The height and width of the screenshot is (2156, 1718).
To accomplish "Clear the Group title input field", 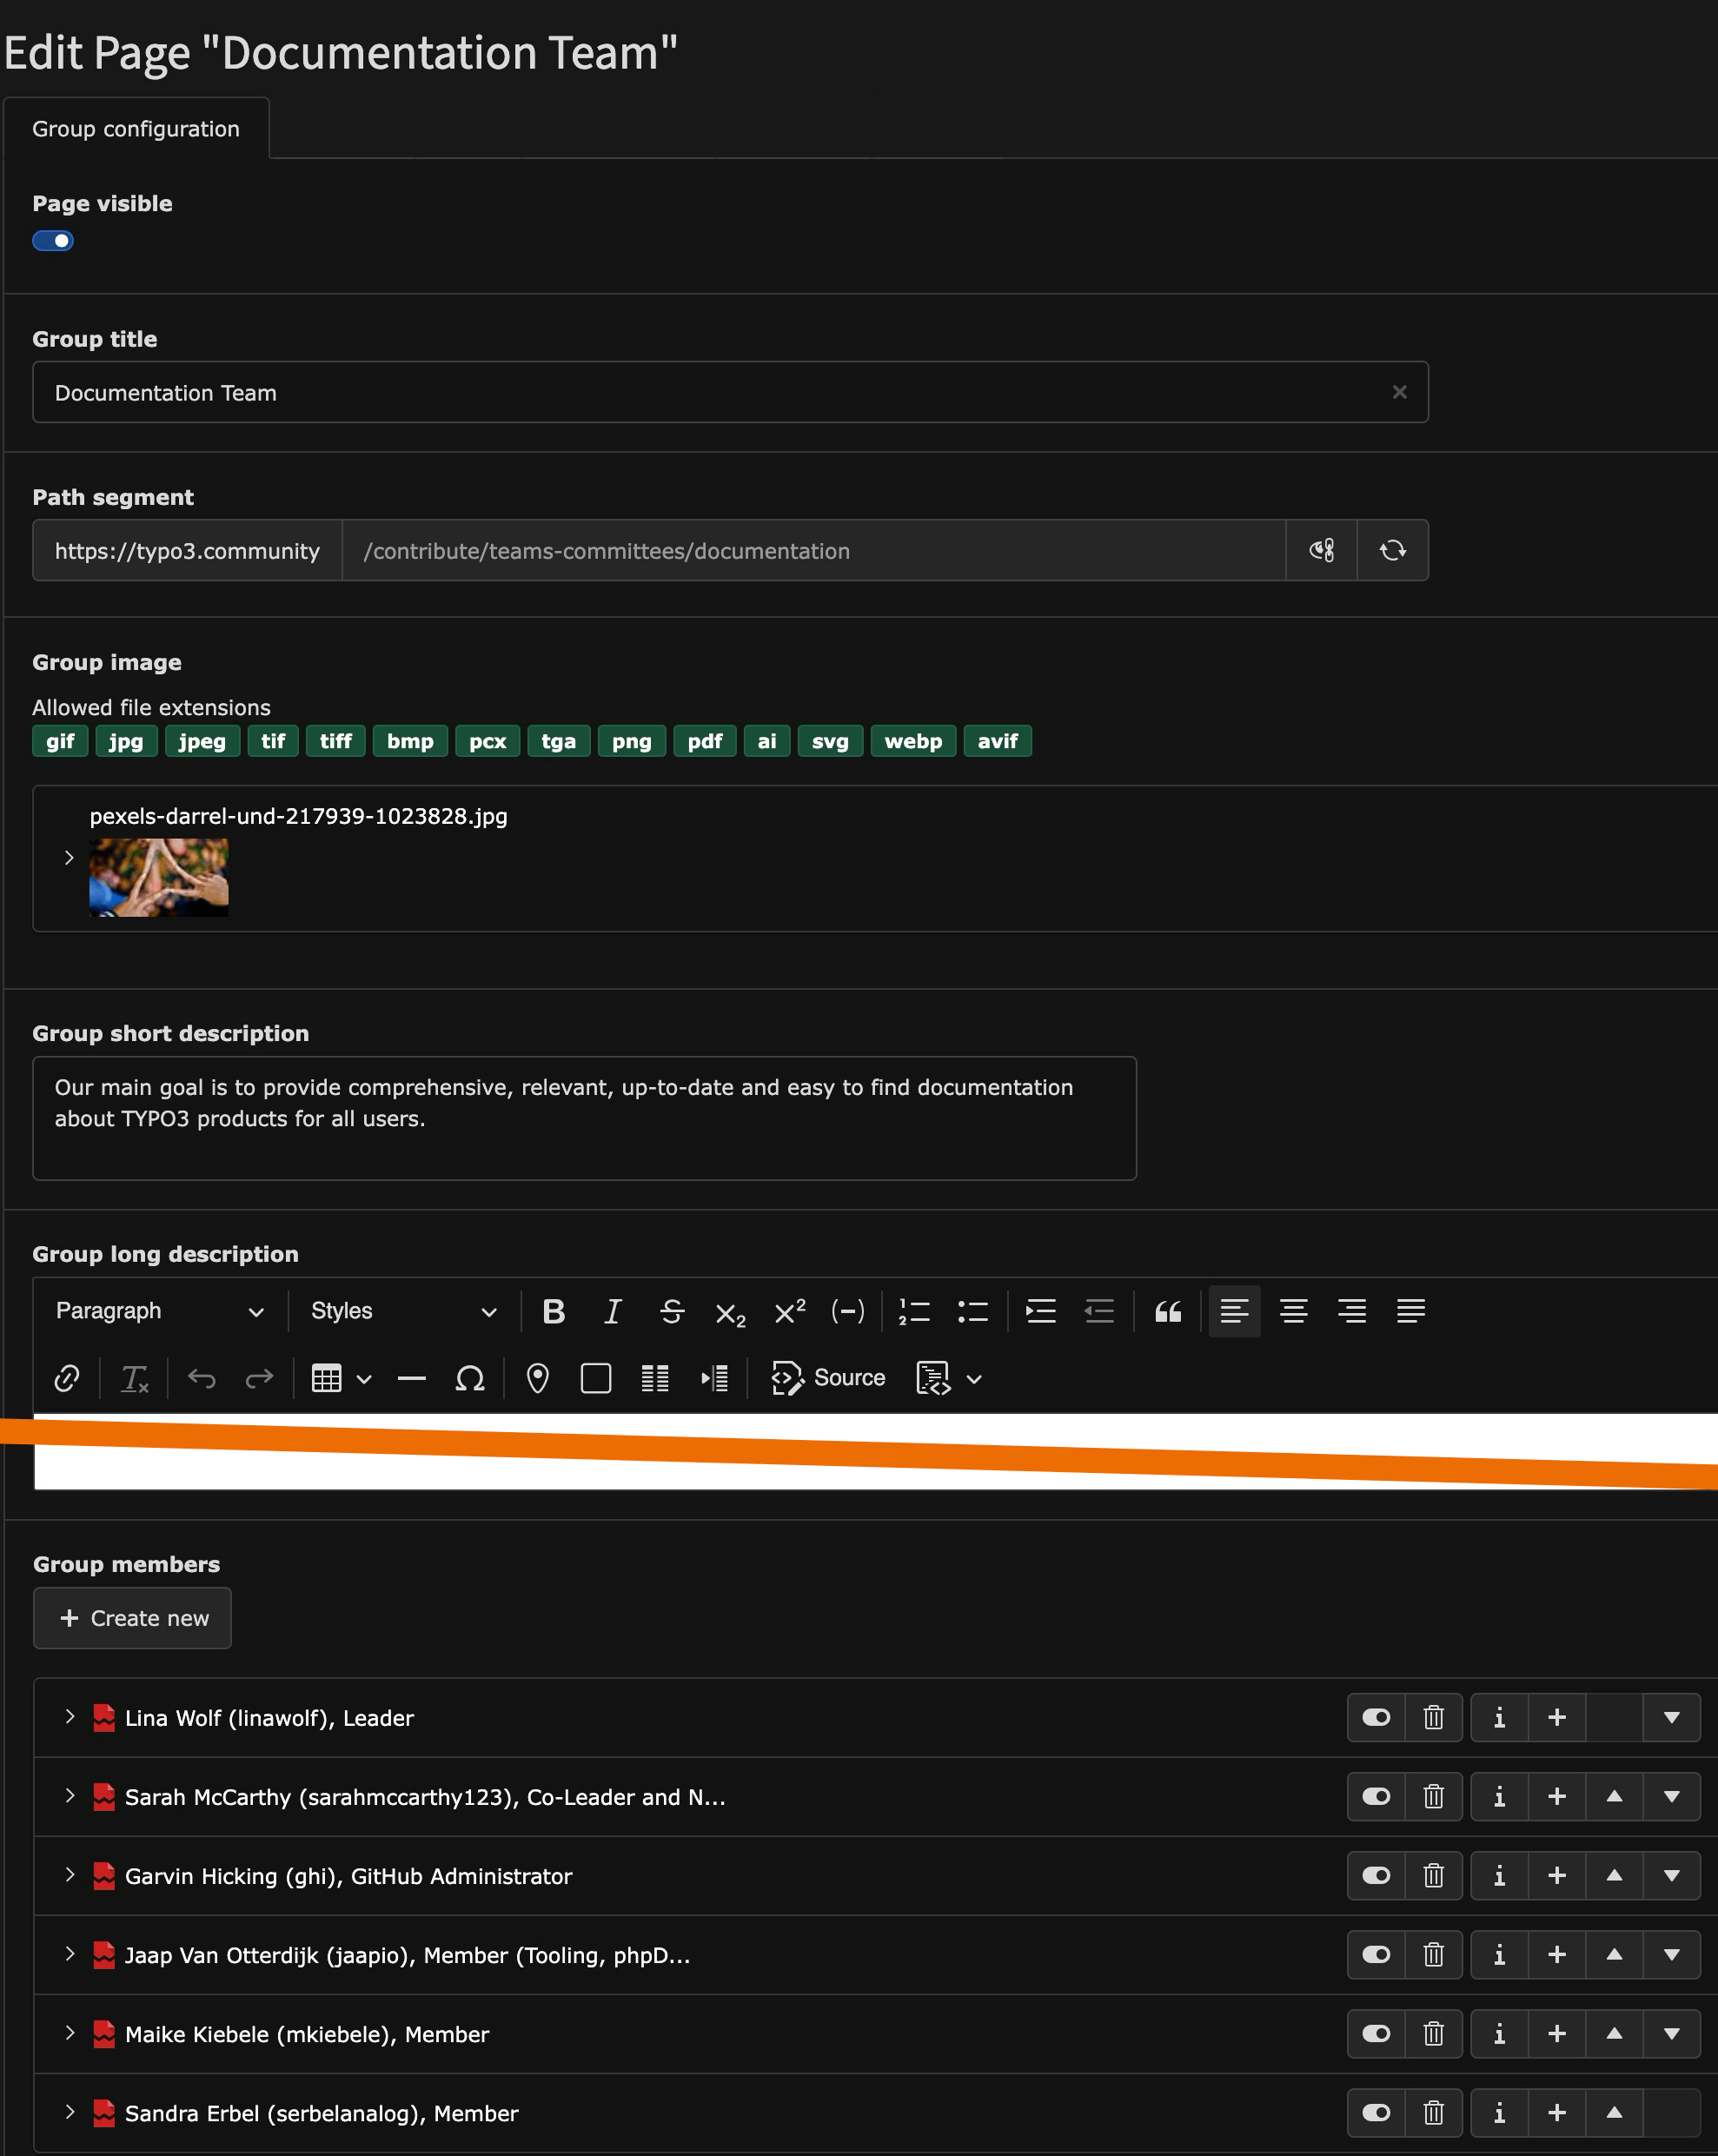I will pyautogui.click(x=1399, y=392).
